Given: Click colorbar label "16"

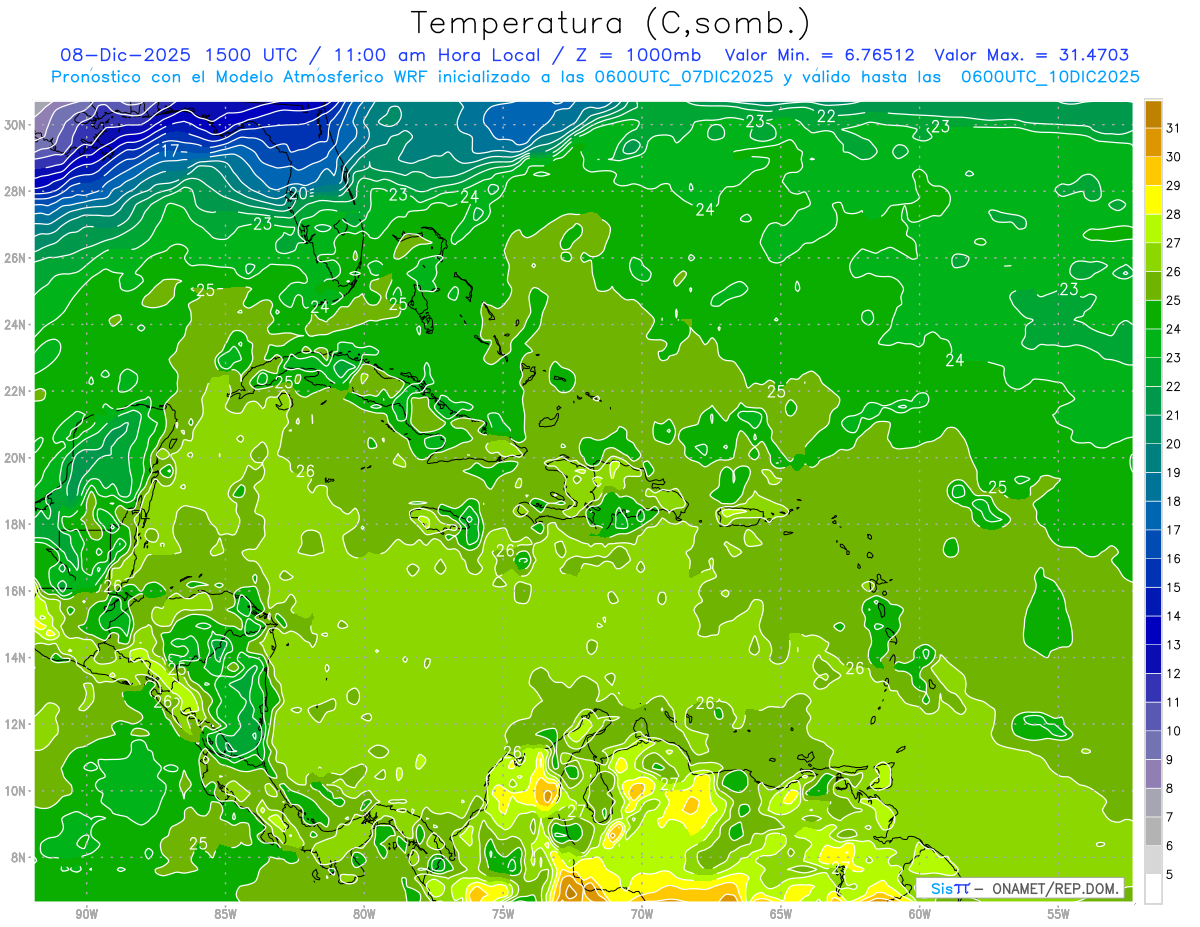Looking at the screenshot, I should coord(1174,558).
